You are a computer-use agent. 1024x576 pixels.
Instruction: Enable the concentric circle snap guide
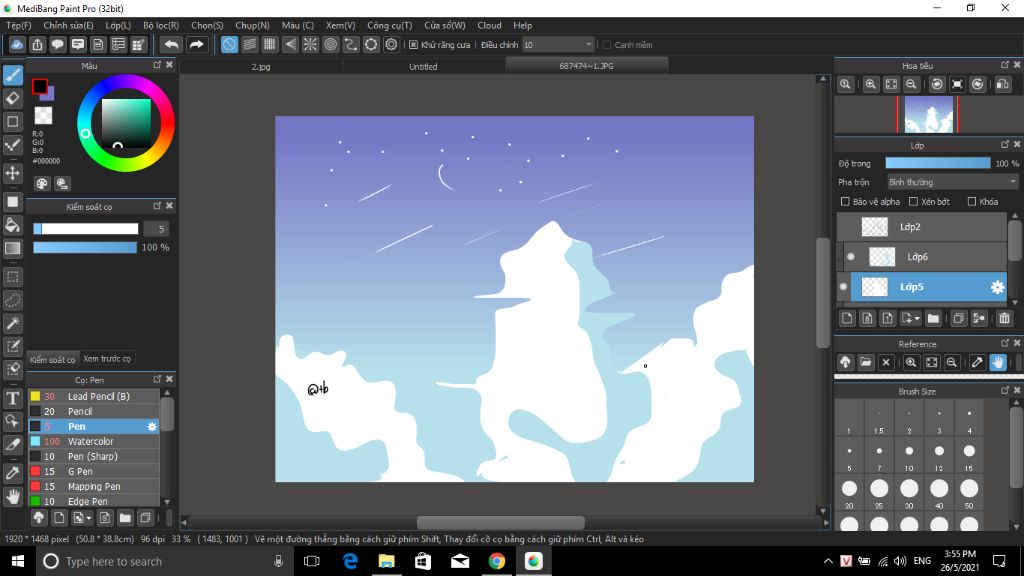coord(330,44)
